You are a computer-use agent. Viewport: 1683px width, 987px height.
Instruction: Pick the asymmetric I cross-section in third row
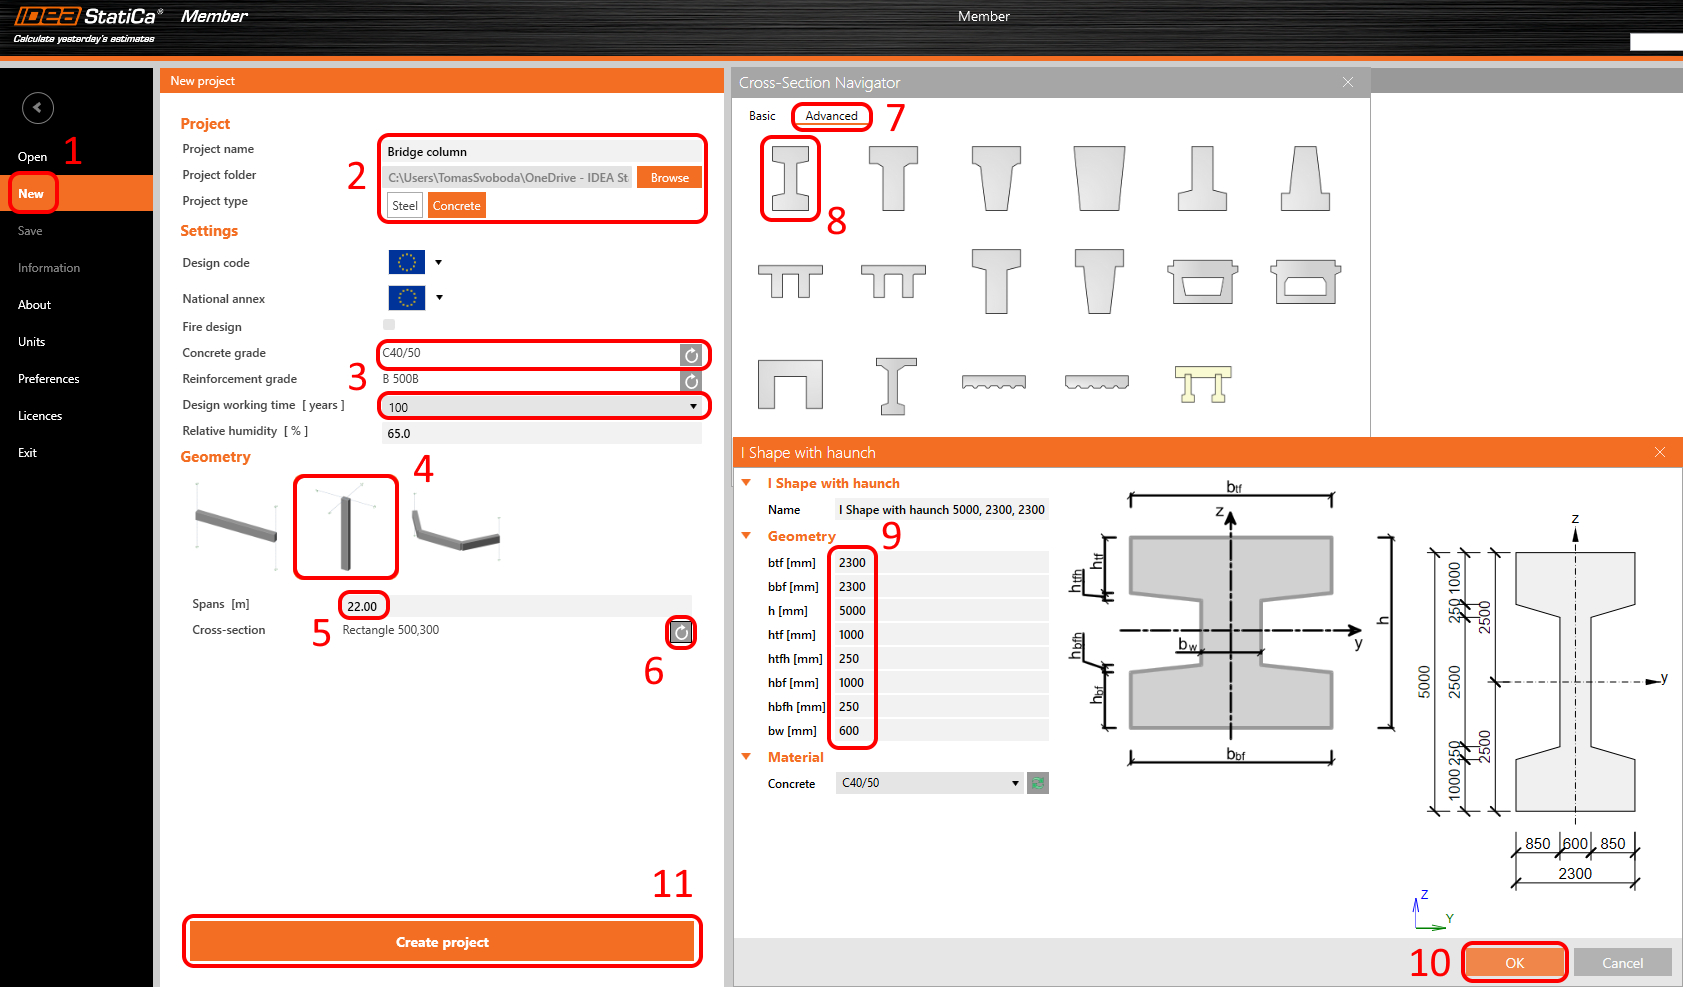[x=895, y=386]
